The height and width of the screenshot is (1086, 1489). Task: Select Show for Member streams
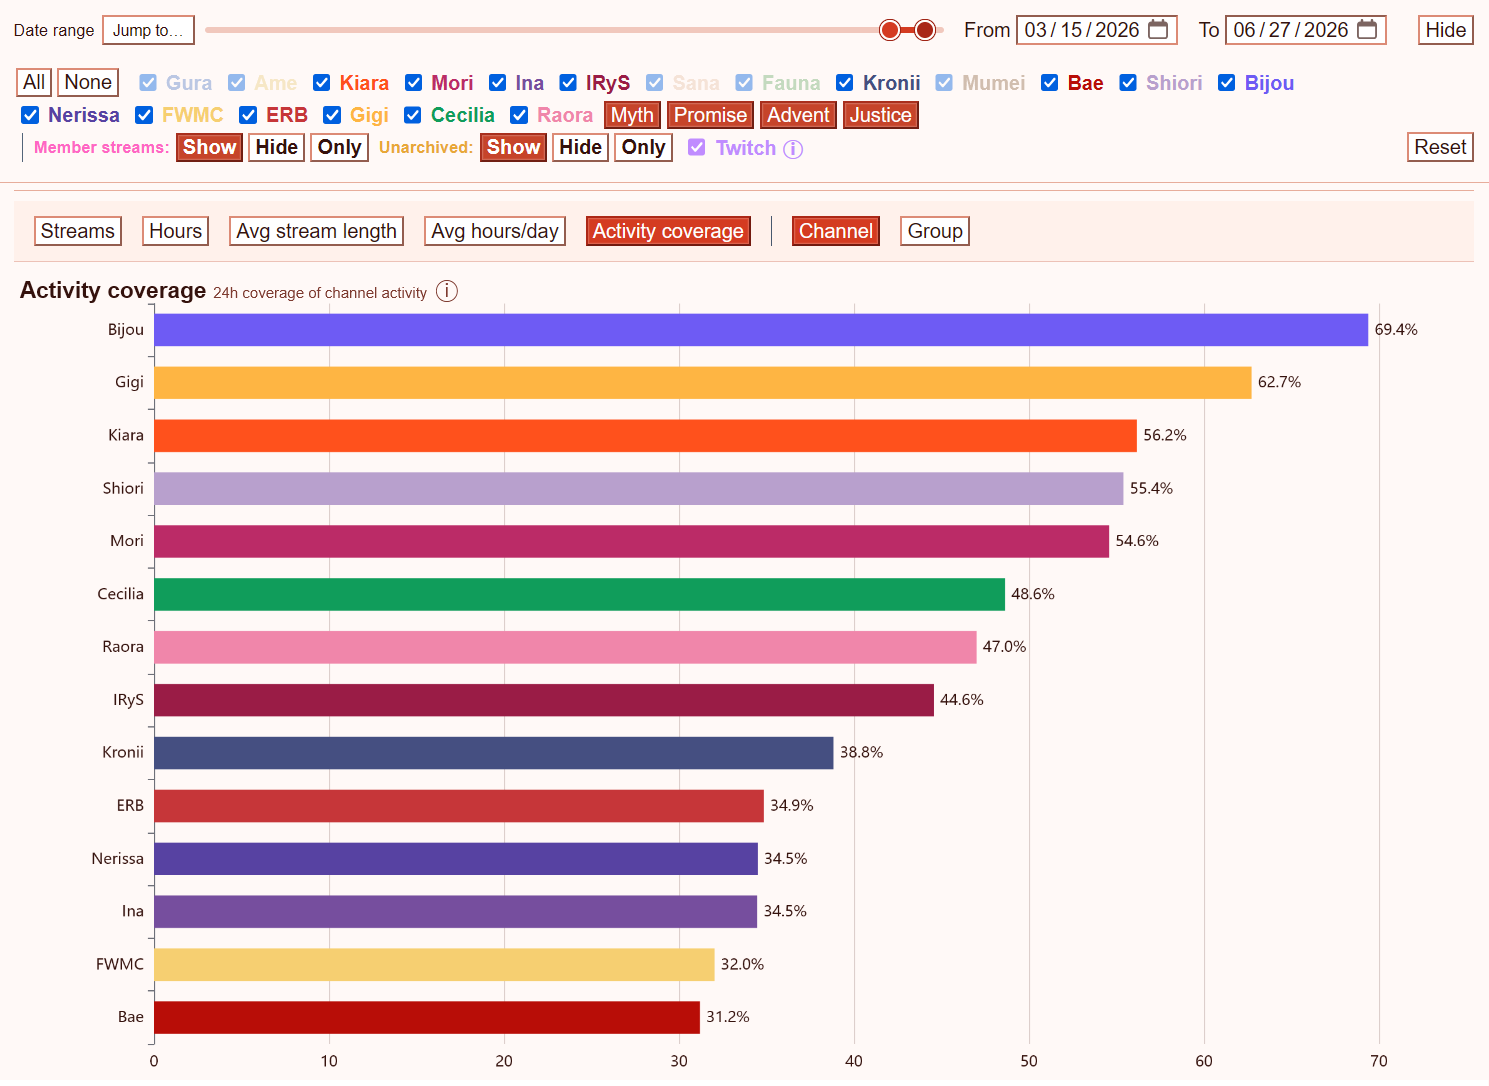[209, 147]
